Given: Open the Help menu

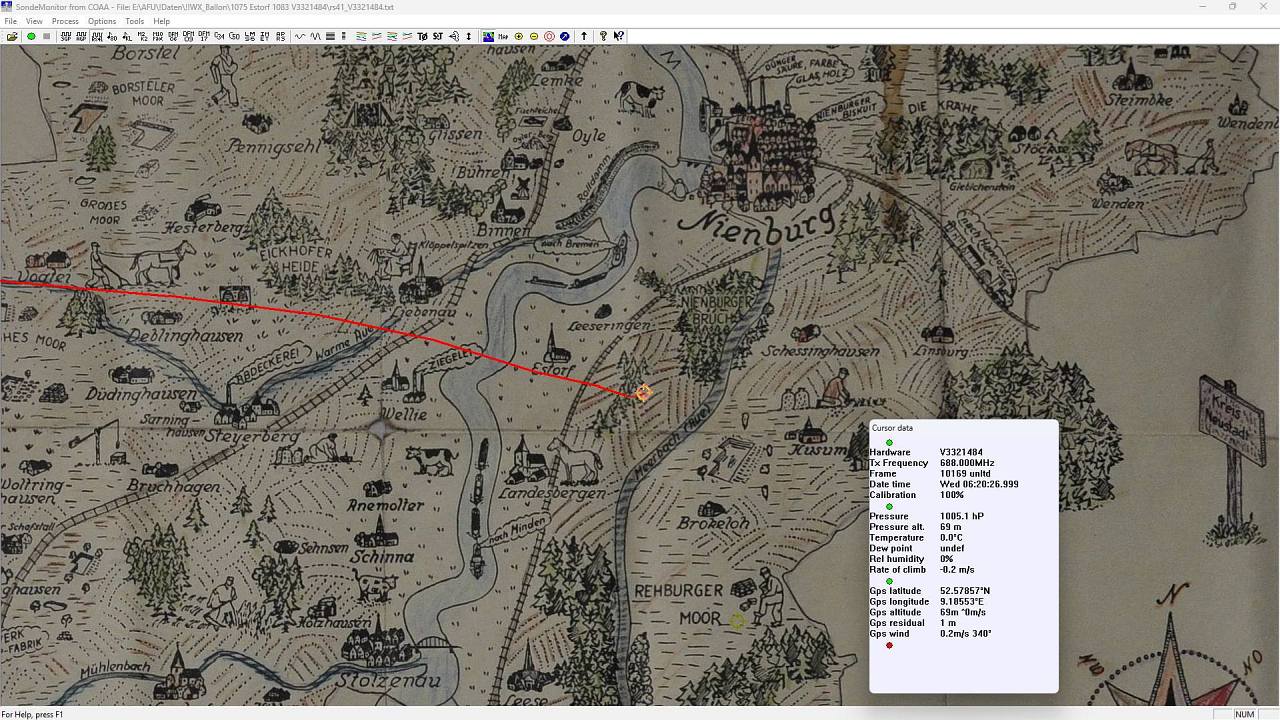Looking at the screenshot, I should 161,21.
